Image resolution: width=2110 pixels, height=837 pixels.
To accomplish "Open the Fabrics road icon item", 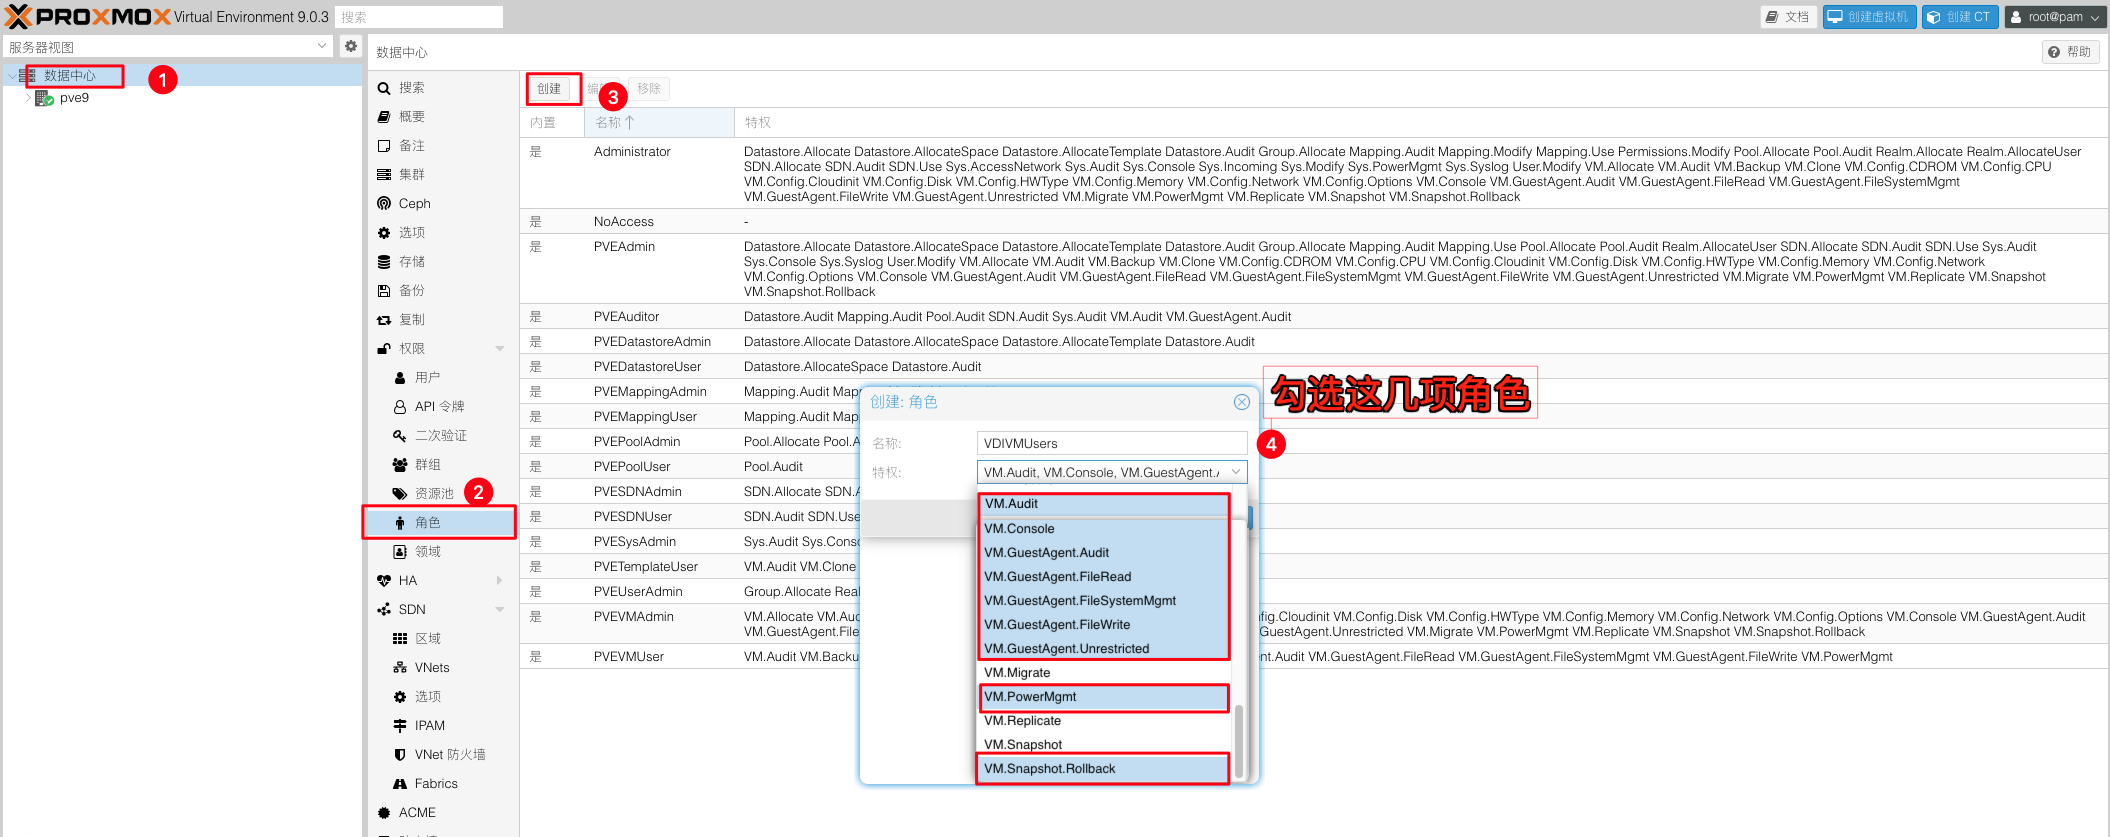I will coord(400,784).
